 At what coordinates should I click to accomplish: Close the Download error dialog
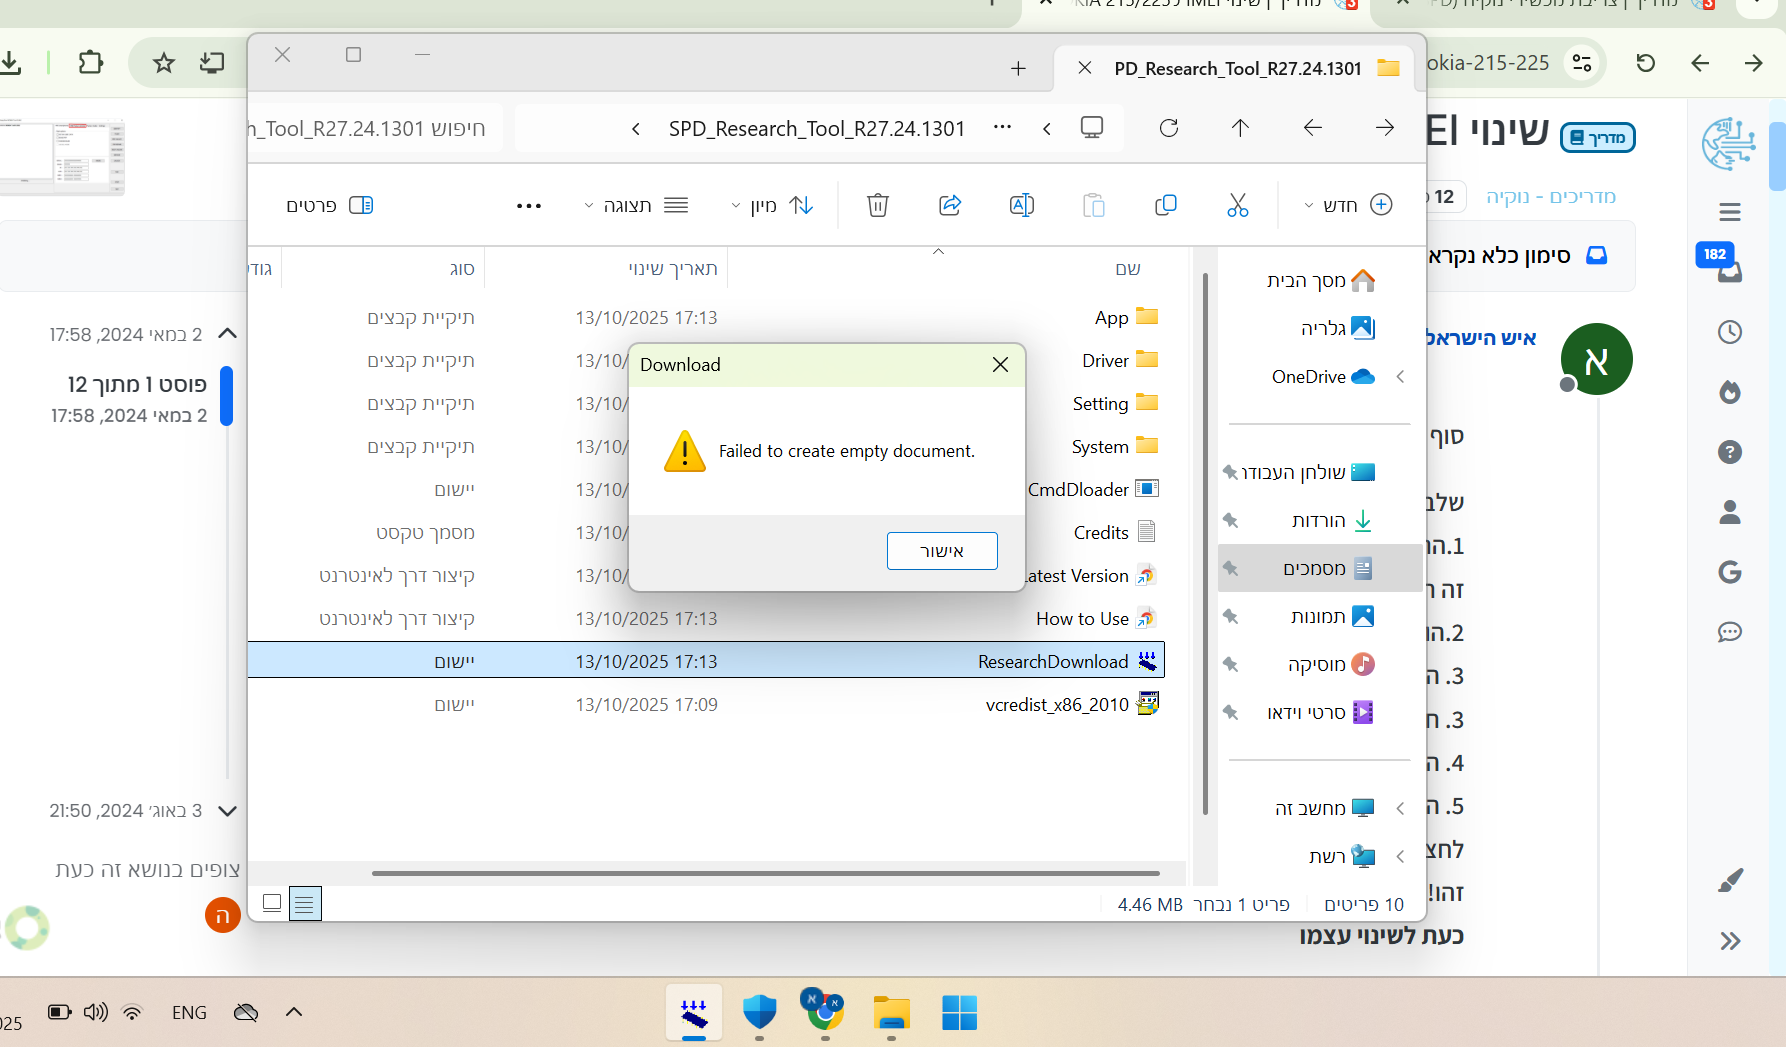coord(1000,365)
